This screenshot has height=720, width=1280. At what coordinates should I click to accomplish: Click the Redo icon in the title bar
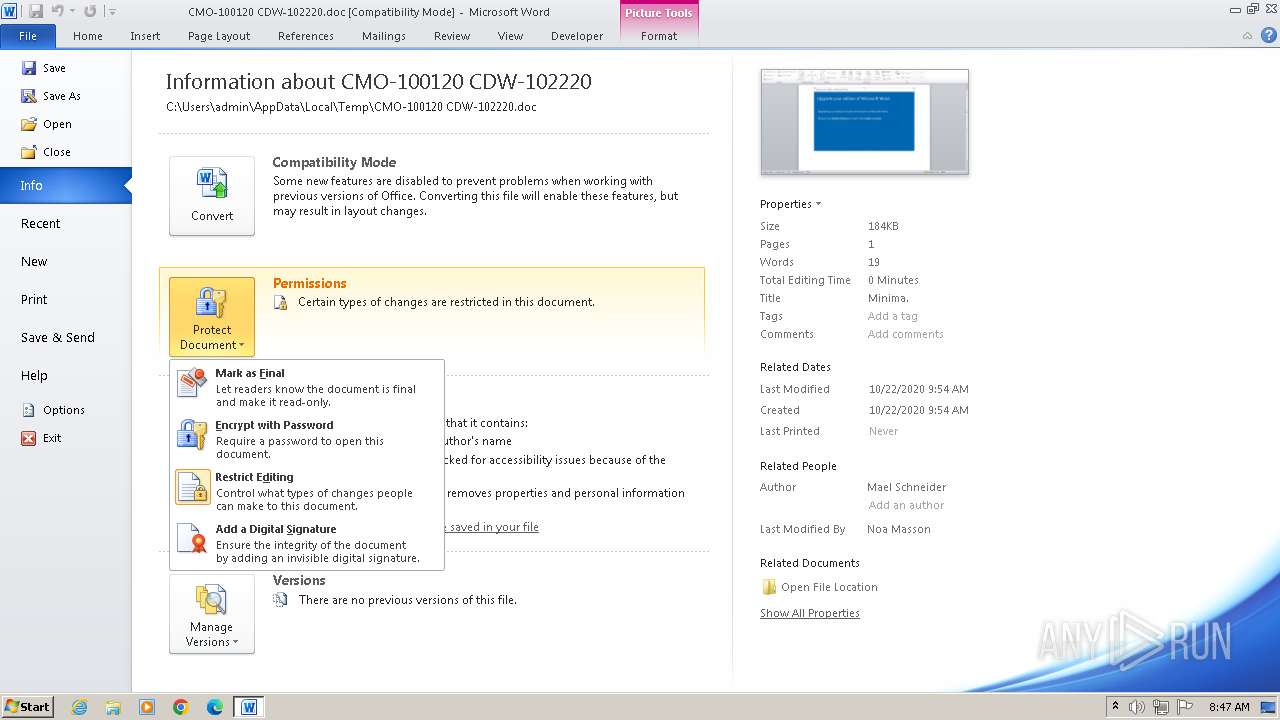[x=90, y=11]
